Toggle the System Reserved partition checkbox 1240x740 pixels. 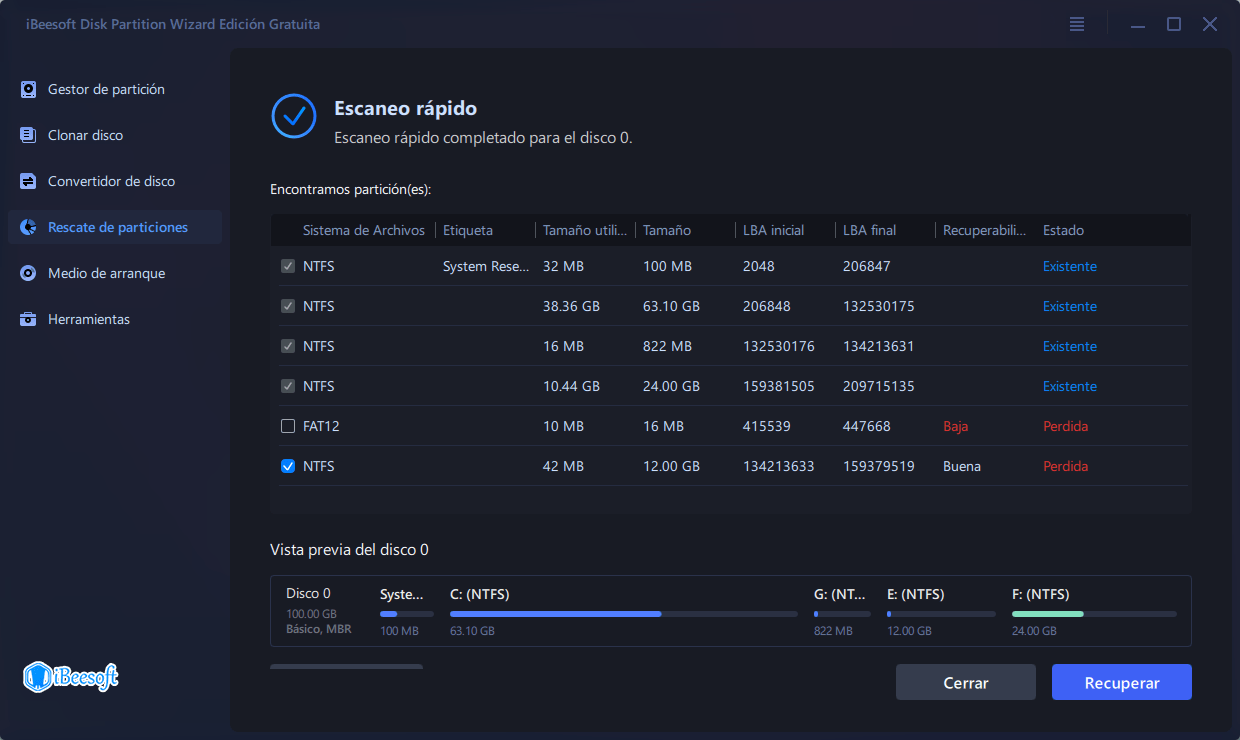coord(288,267)
